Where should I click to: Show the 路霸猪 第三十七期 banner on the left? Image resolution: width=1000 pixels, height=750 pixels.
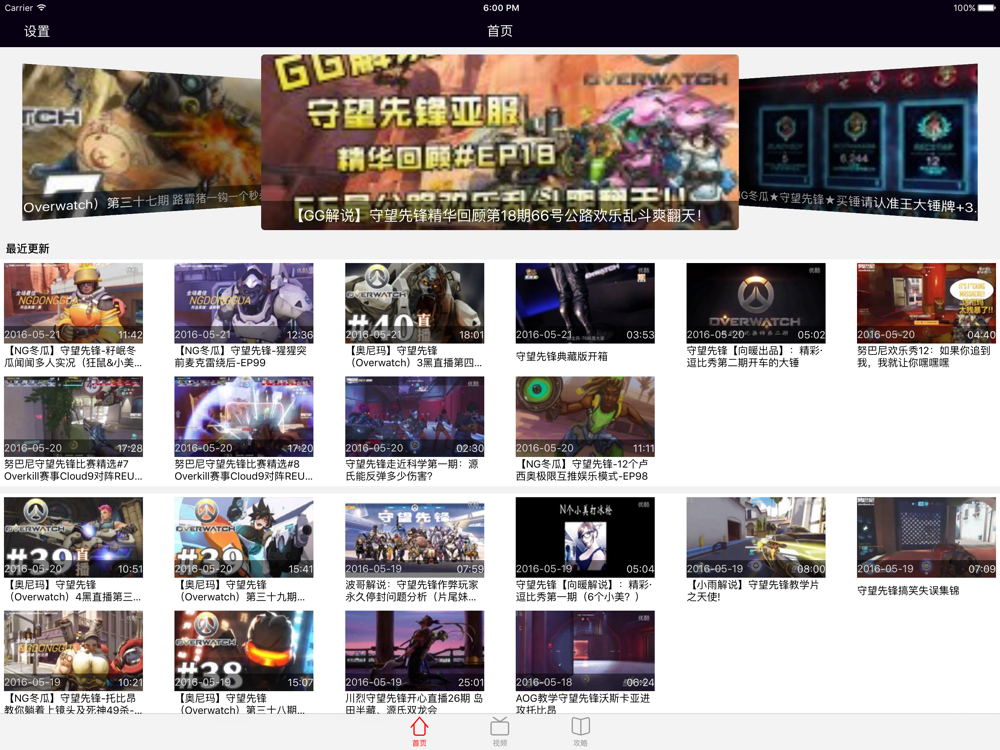point(142,142)
